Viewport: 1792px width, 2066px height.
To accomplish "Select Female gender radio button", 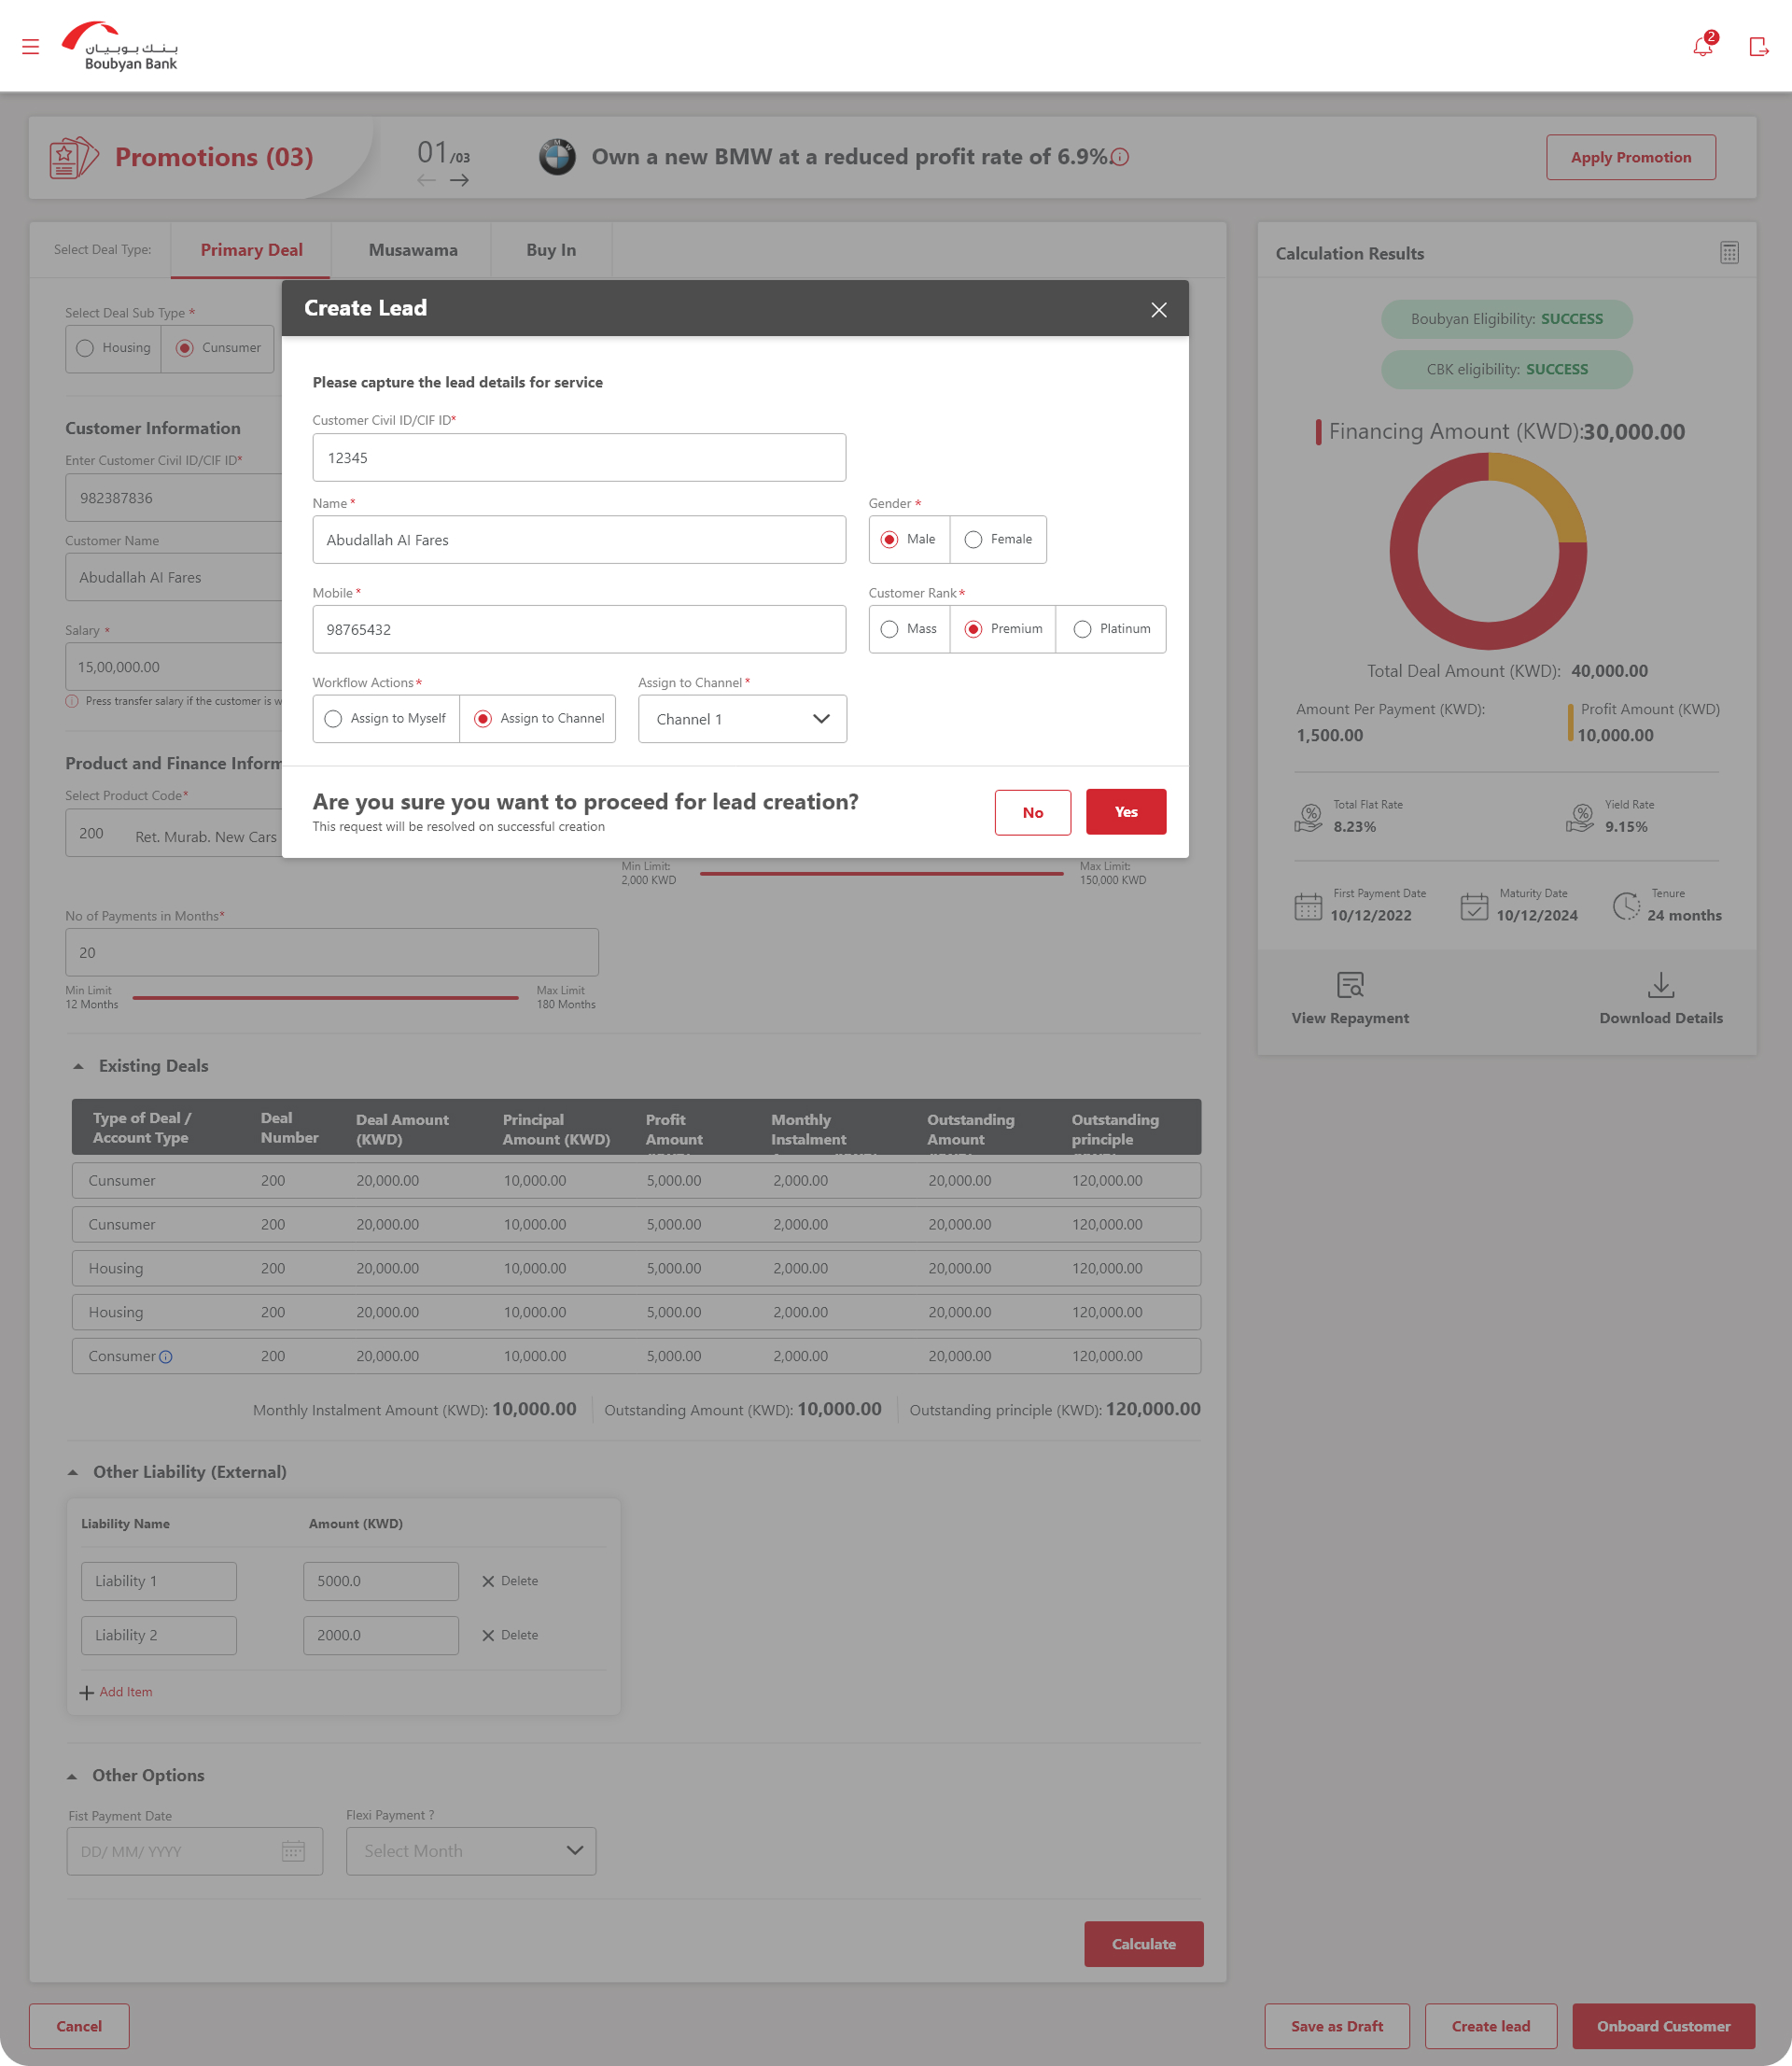I will [x=973, y=540].
